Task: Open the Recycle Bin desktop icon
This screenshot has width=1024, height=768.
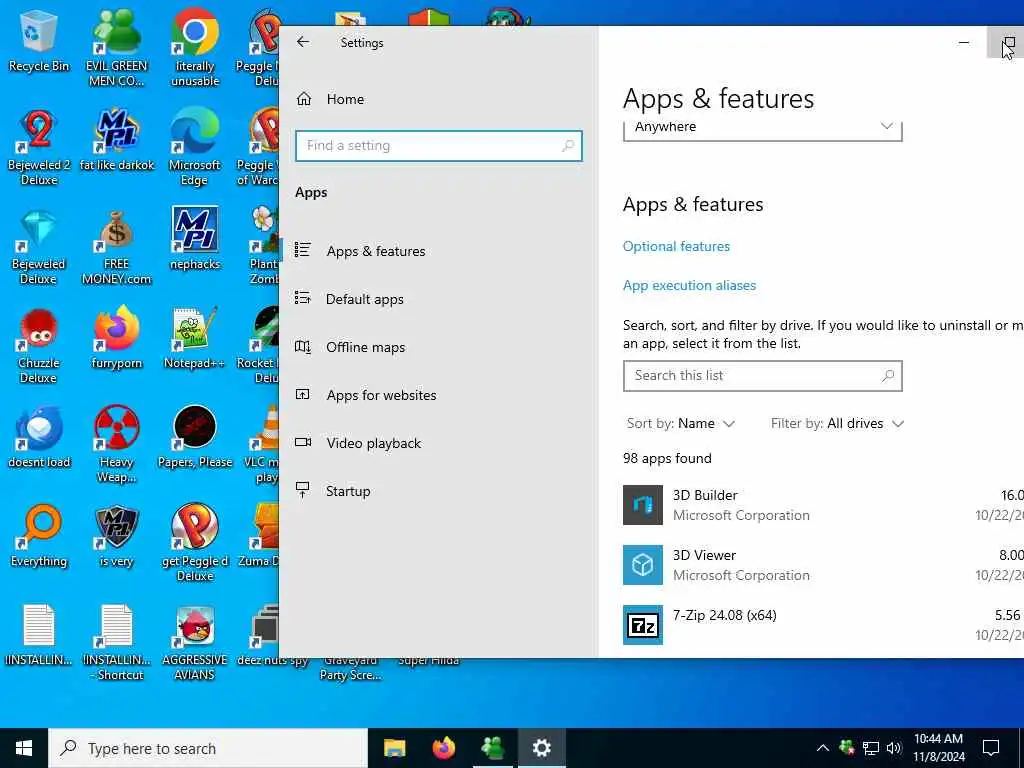Action: [39, 42]
